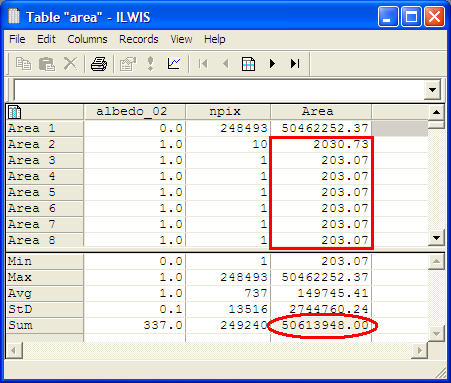Click the Delete X toolbar icon

pos(70,63)
